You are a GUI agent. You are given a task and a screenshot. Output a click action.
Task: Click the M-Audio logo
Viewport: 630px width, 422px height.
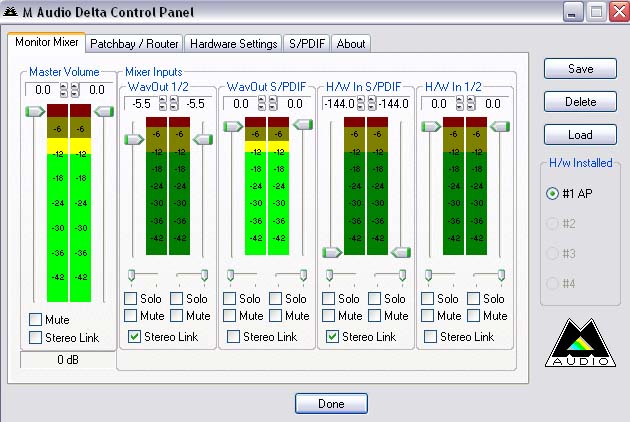click(580, 343)
